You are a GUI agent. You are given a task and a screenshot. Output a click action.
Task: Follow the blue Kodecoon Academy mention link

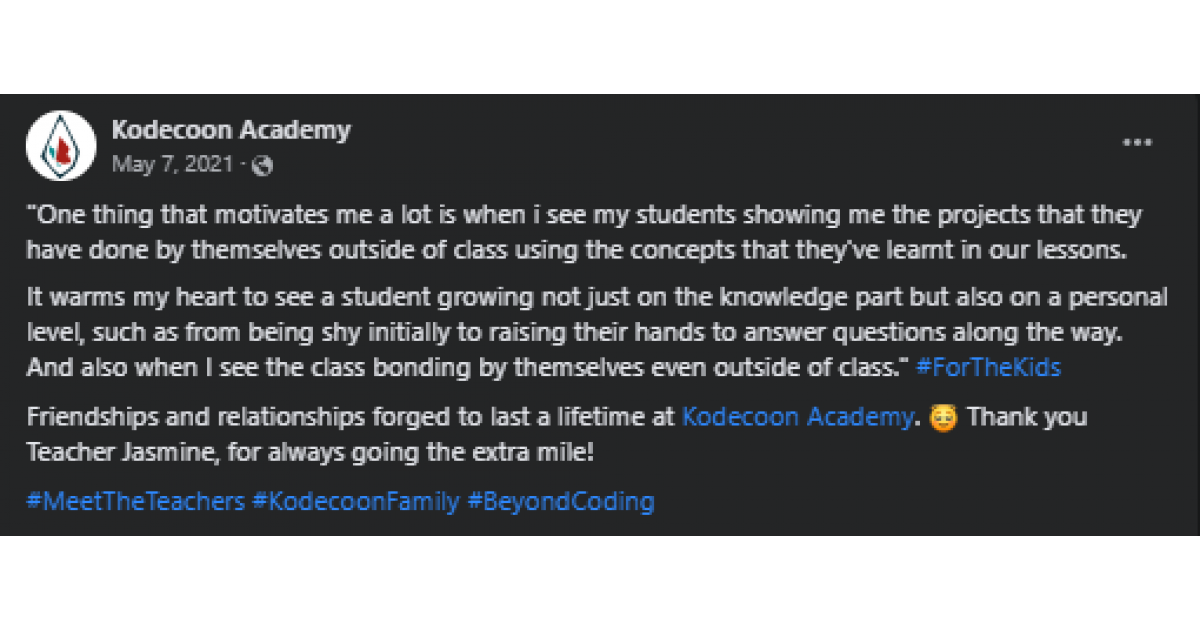796,417
